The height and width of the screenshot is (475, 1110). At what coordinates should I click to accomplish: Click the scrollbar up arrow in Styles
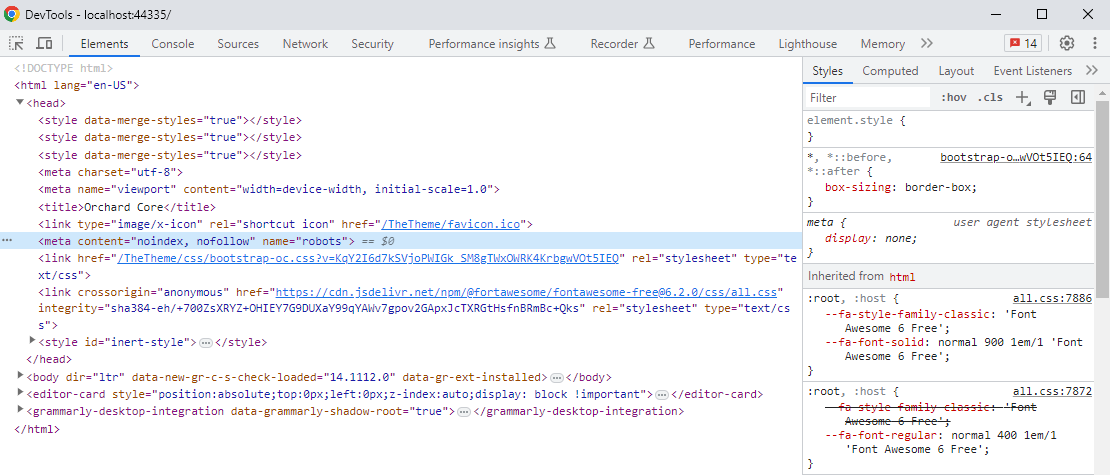pyautogui.click(x=1102, y=93)
